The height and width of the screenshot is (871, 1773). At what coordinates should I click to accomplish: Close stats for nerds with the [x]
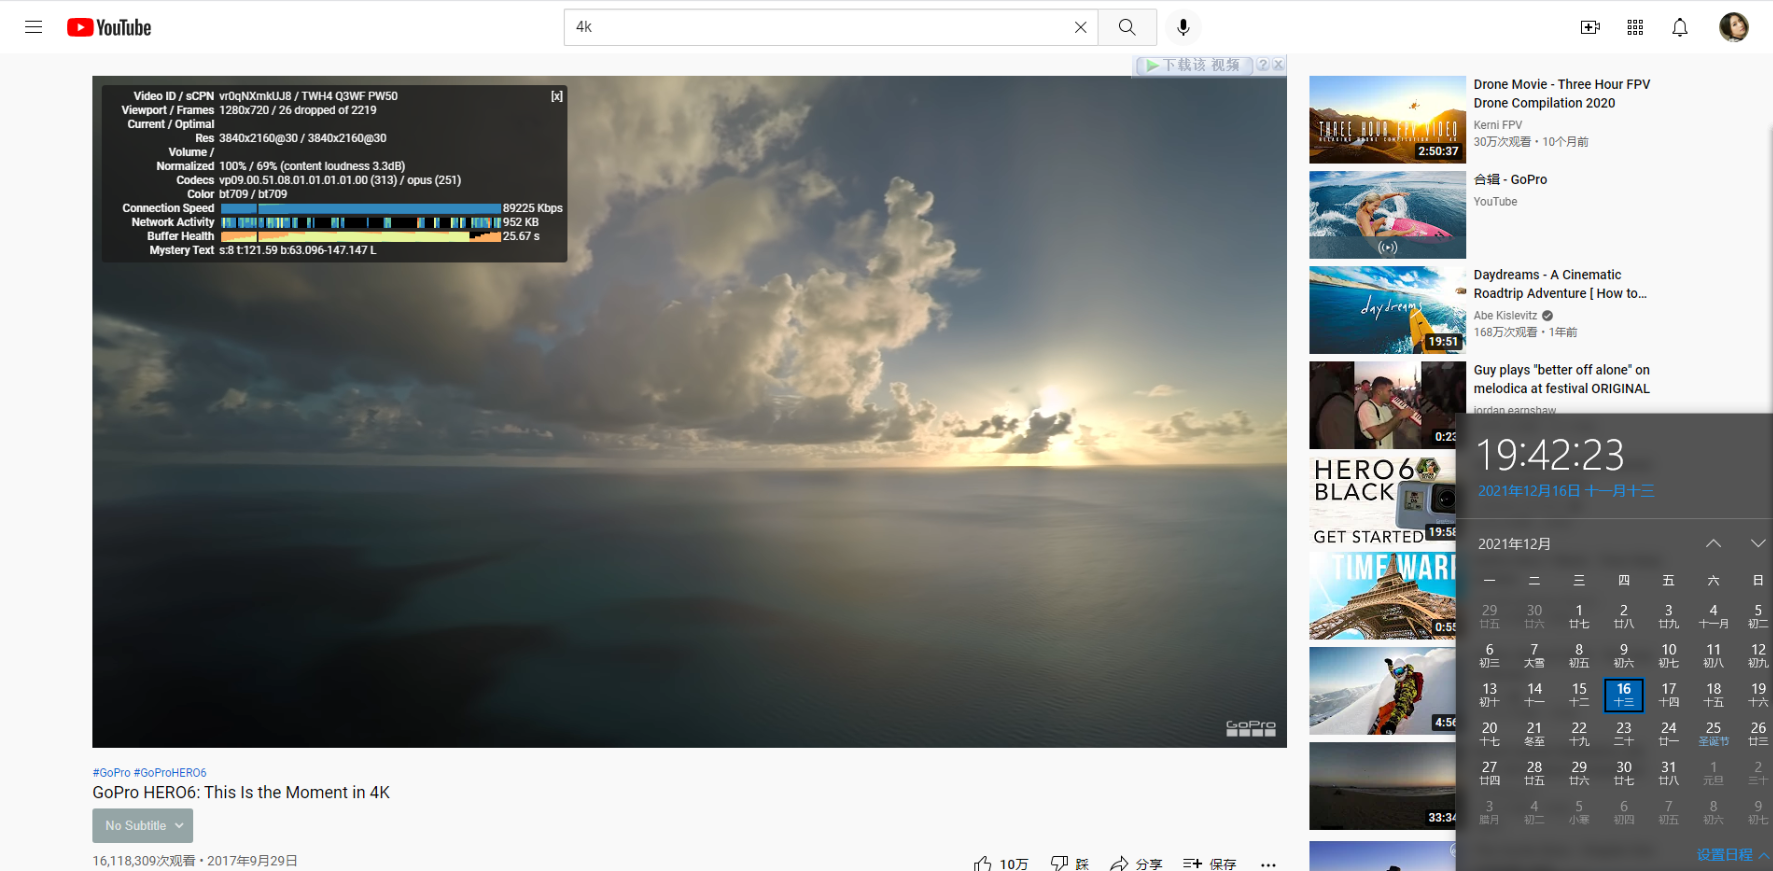[x=557, y=96]
